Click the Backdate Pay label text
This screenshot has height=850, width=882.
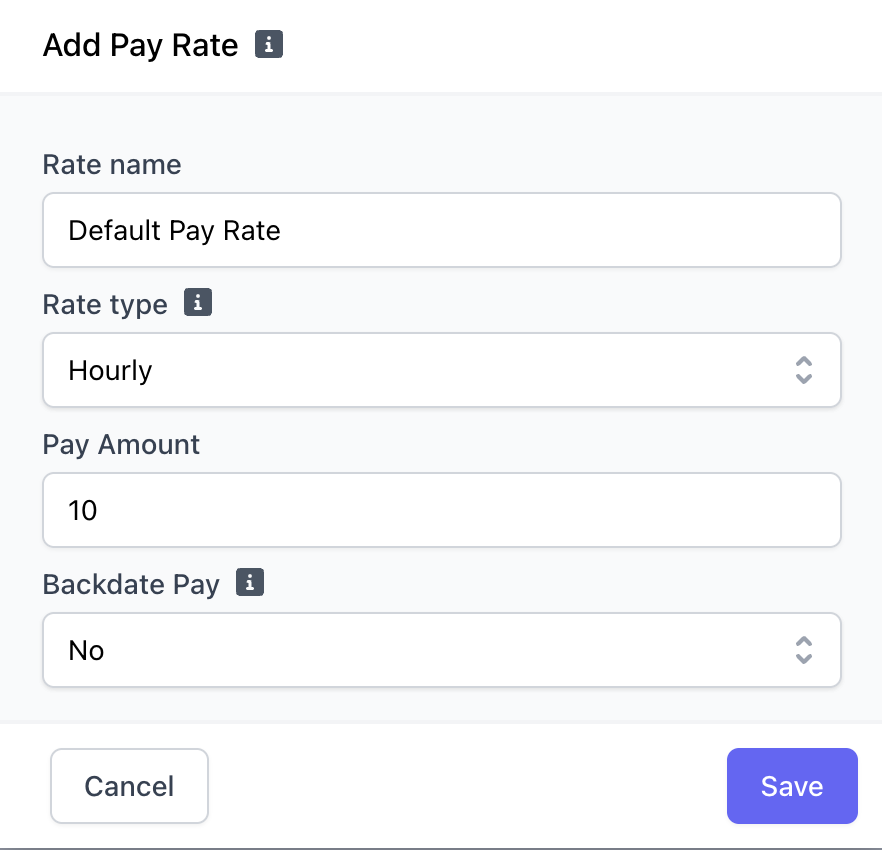point(131,584)
